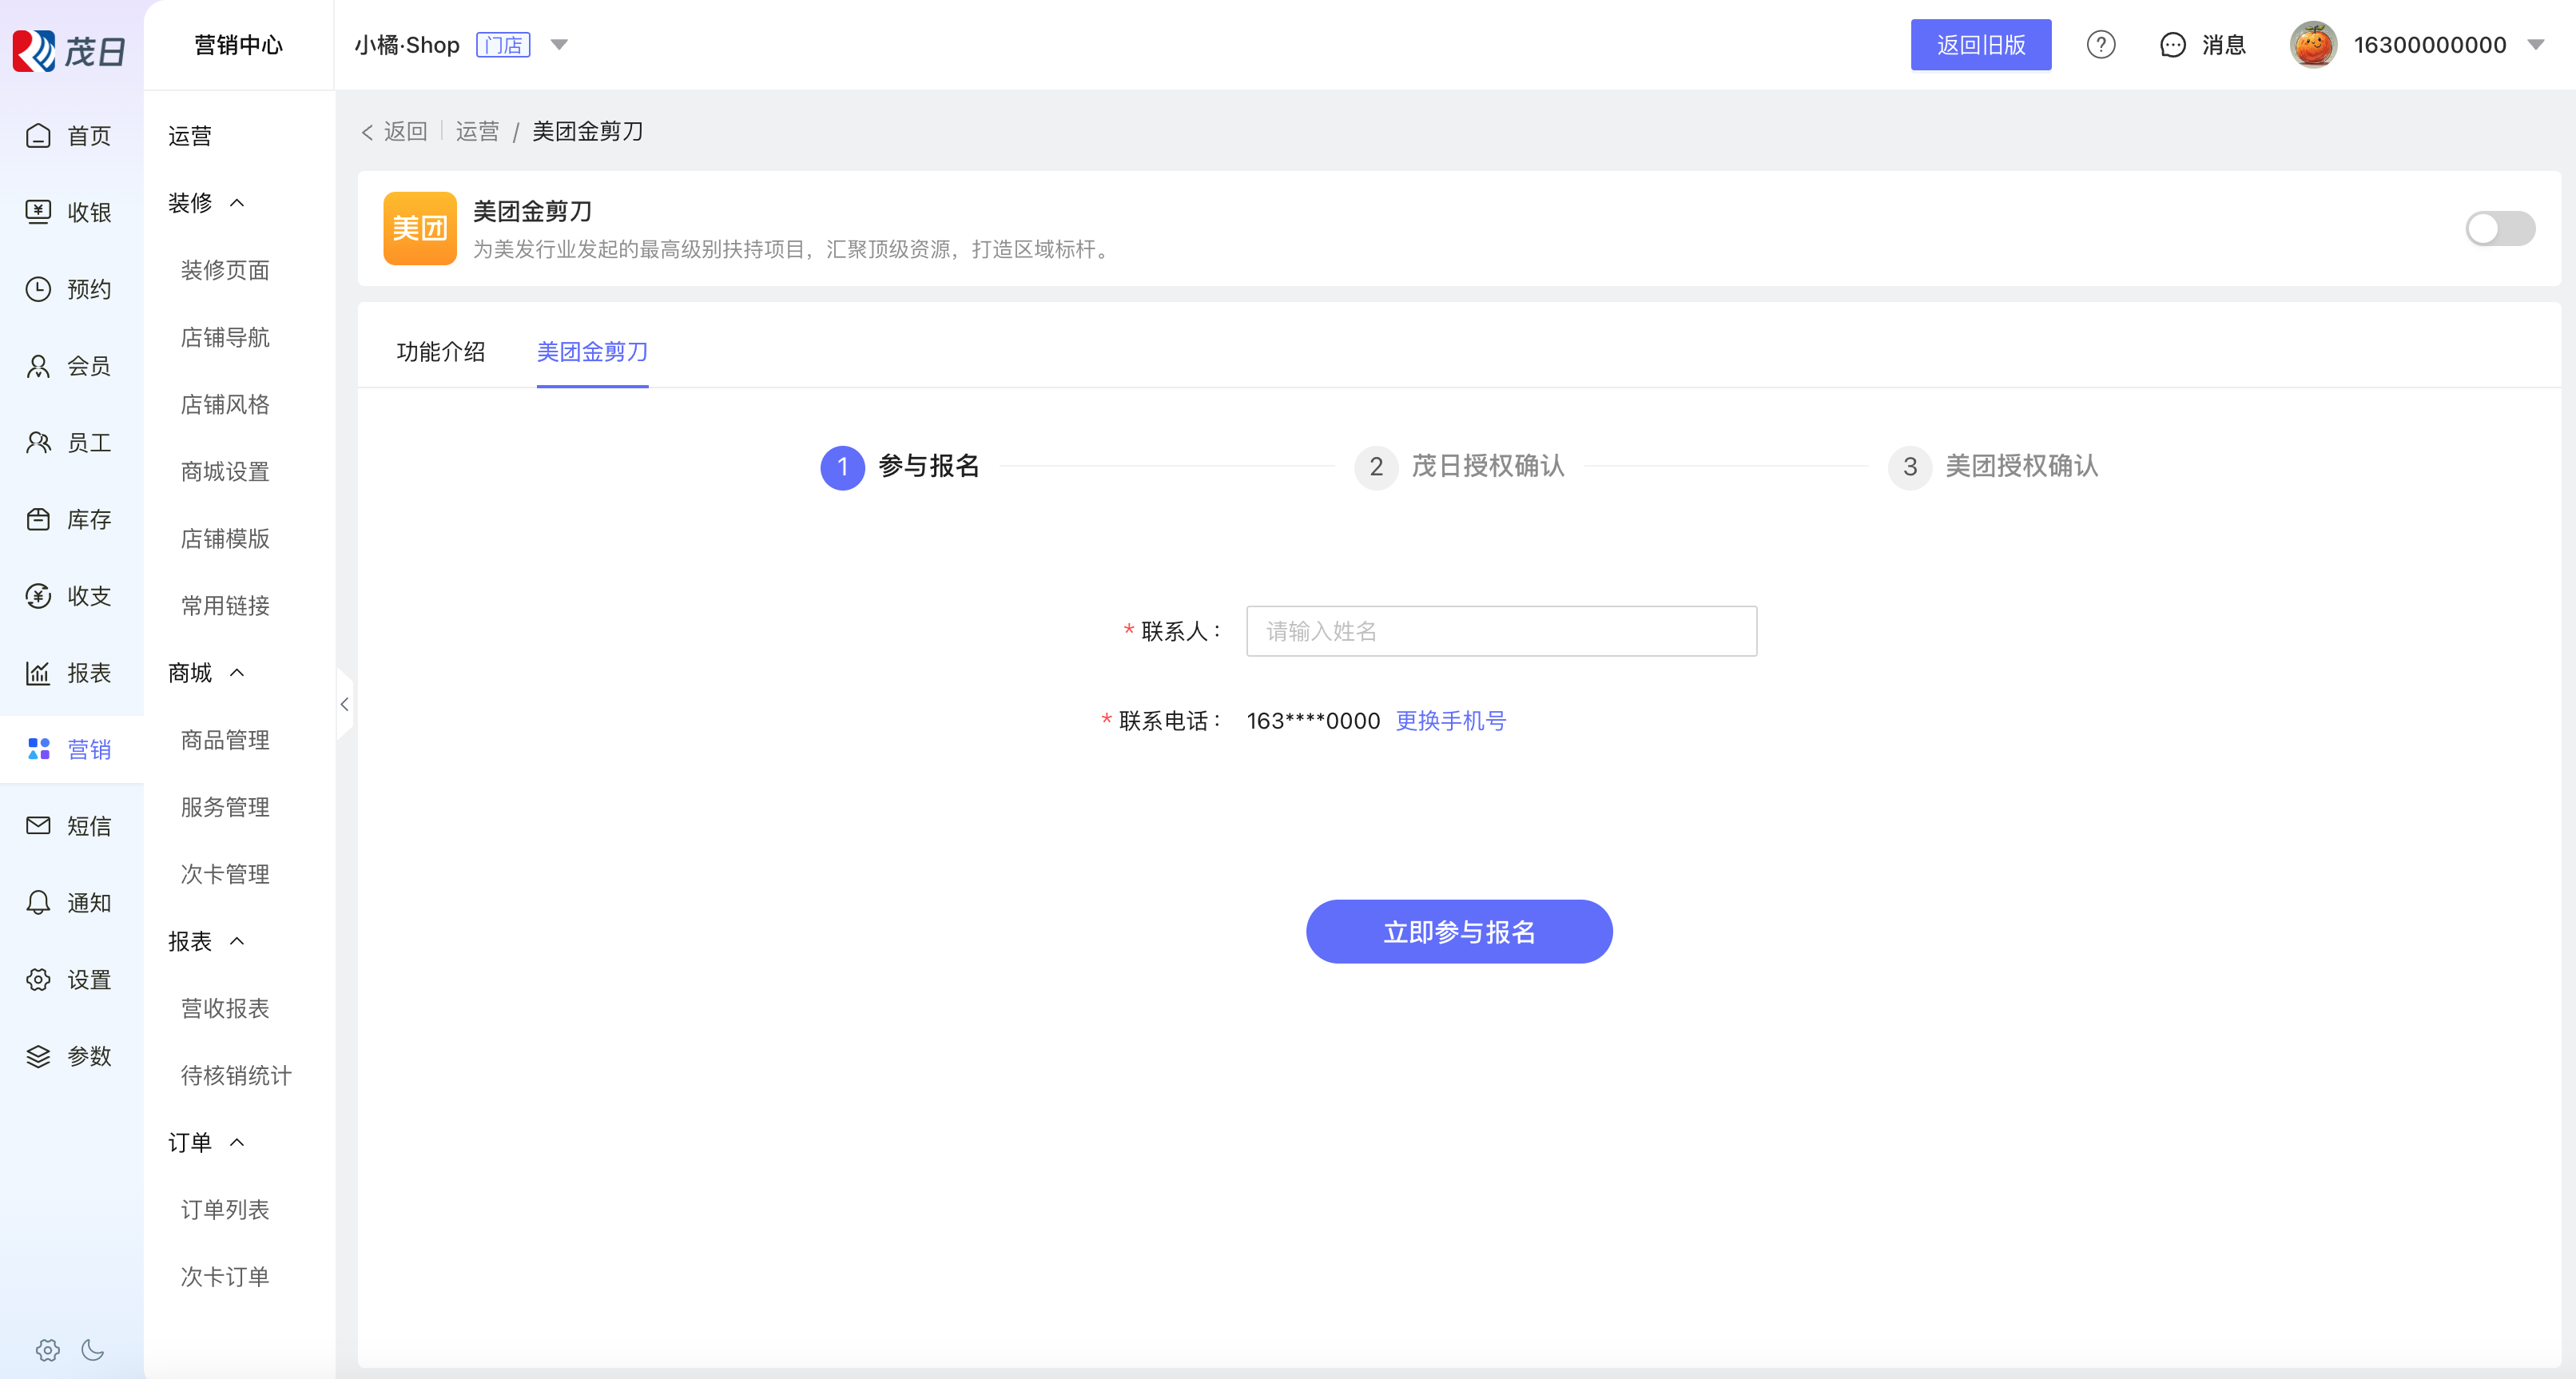Expand the 16300000000 account dropdown
This screenshot has width=2576, height=1379.
2535,45
